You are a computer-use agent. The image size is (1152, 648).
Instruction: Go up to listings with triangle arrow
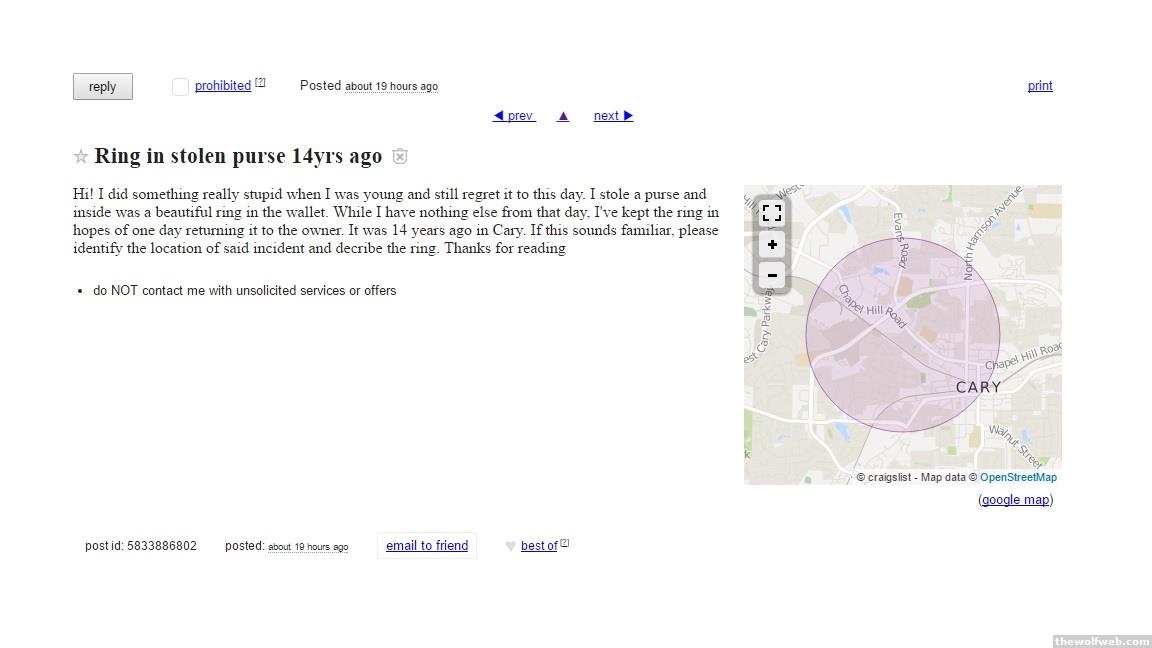point(563,116)
